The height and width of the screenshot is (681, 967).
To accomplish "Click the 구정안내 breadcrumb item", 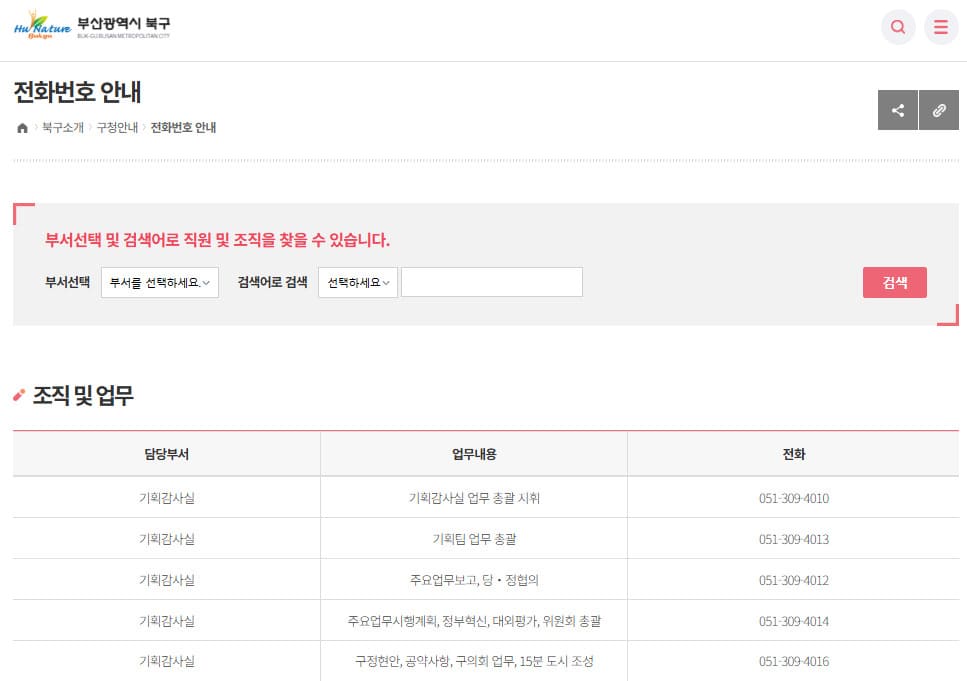I will tap(116, 128).
